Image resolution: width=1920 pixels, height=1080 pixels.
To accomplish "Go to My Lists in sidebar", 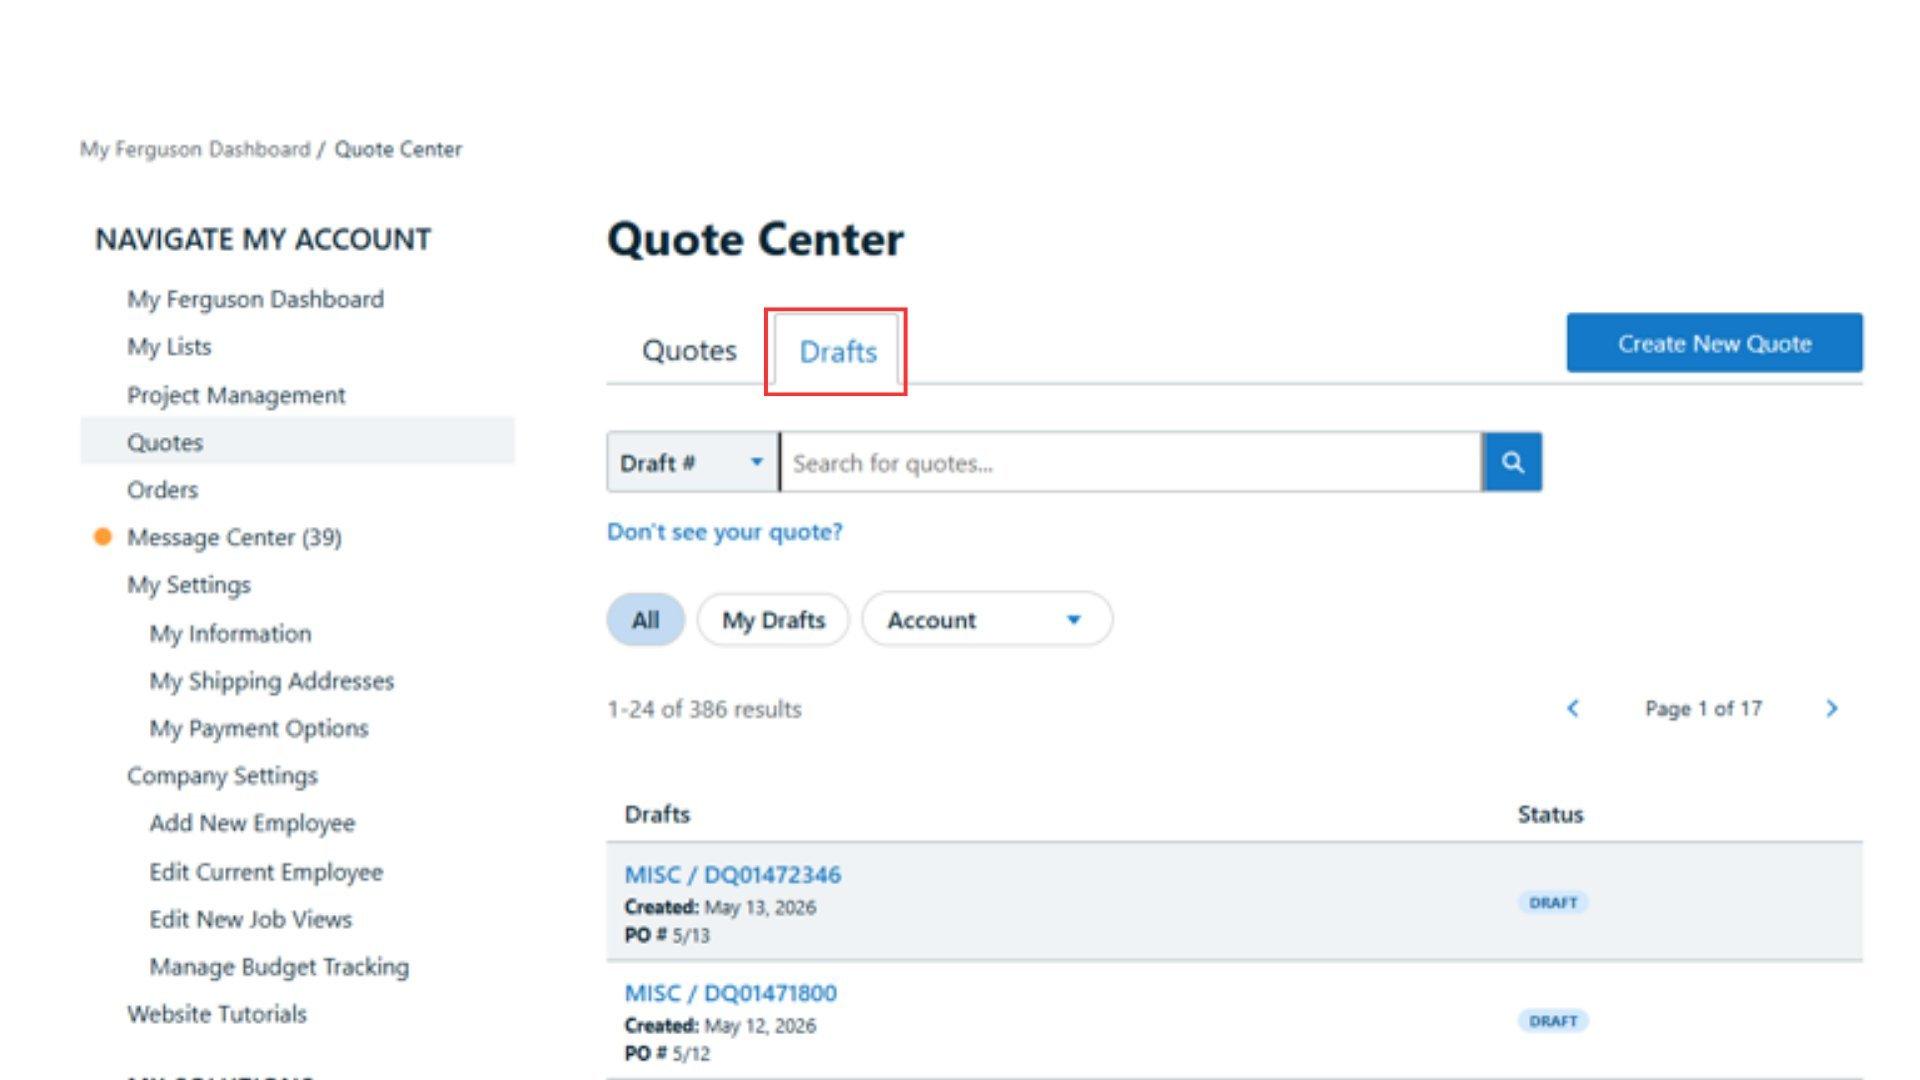I will coord(169,347).
